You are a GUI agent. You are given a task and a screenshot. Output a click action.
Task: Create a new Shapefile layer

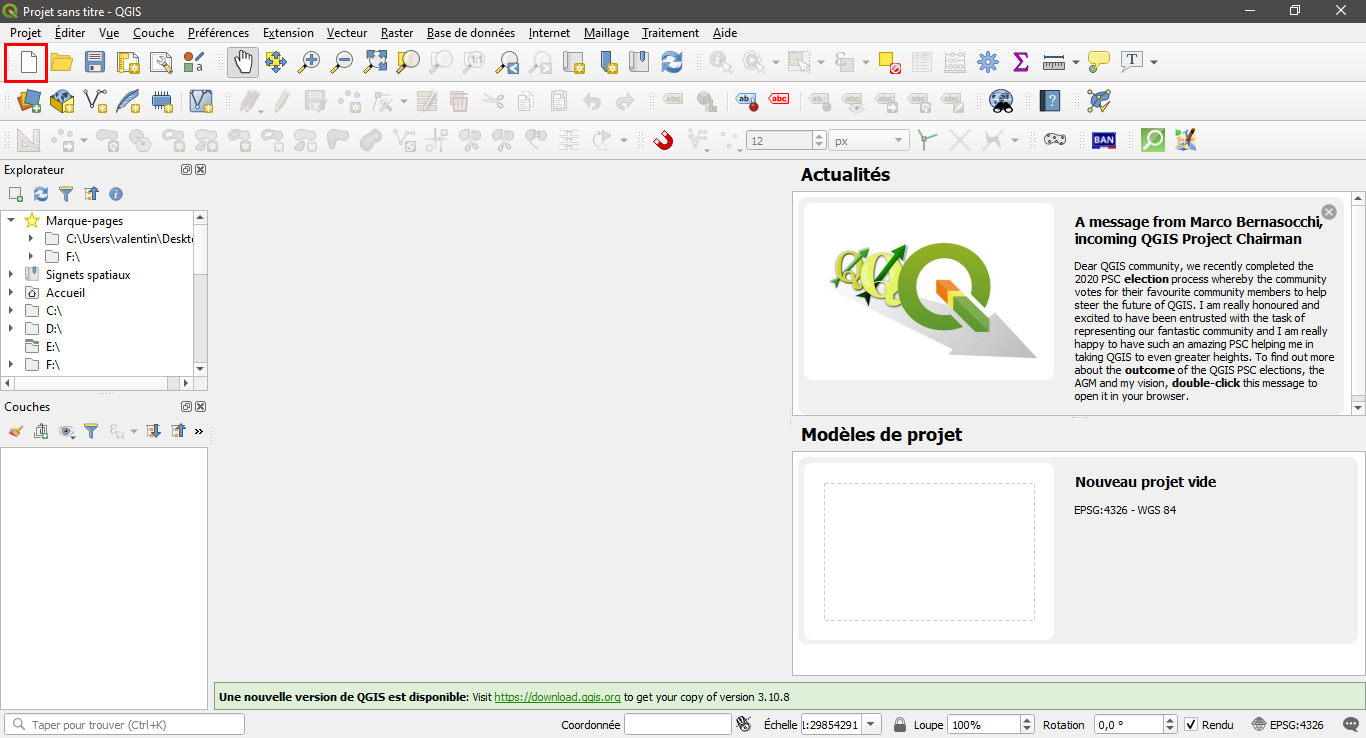click(95, 101)
